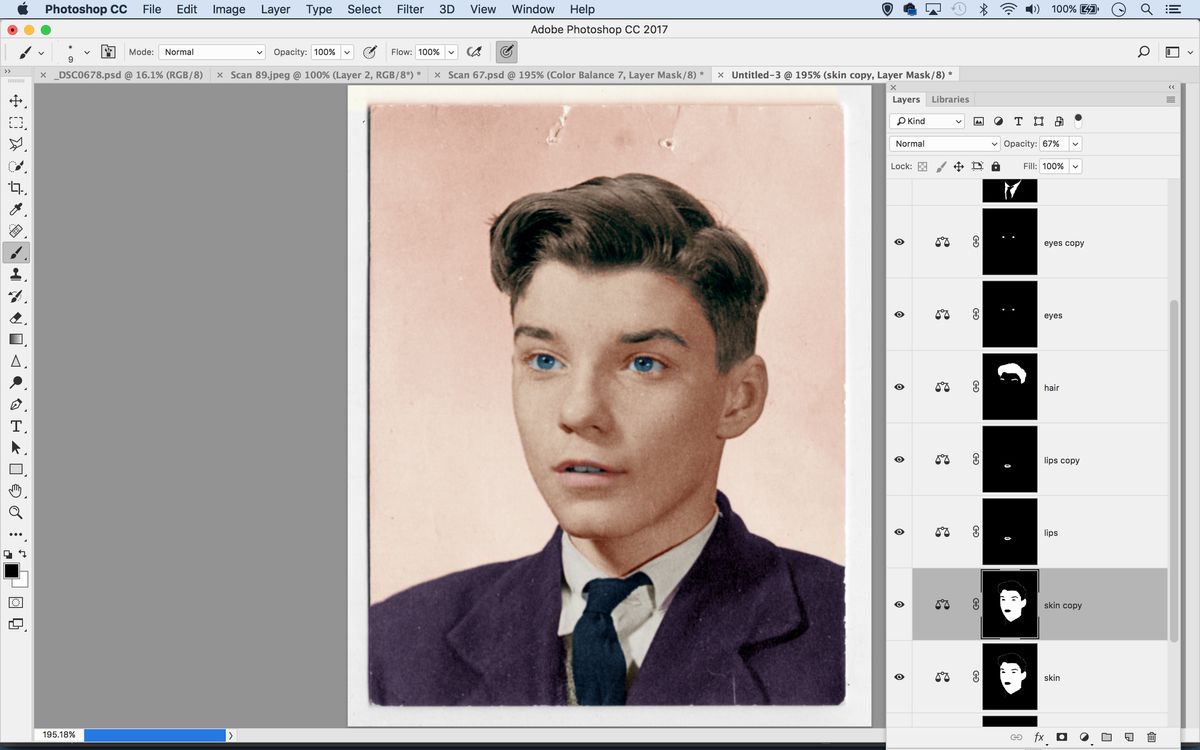This screenshot has width=1200, height=750.
Task: Hide the hair layer
Action: point(899,387)
